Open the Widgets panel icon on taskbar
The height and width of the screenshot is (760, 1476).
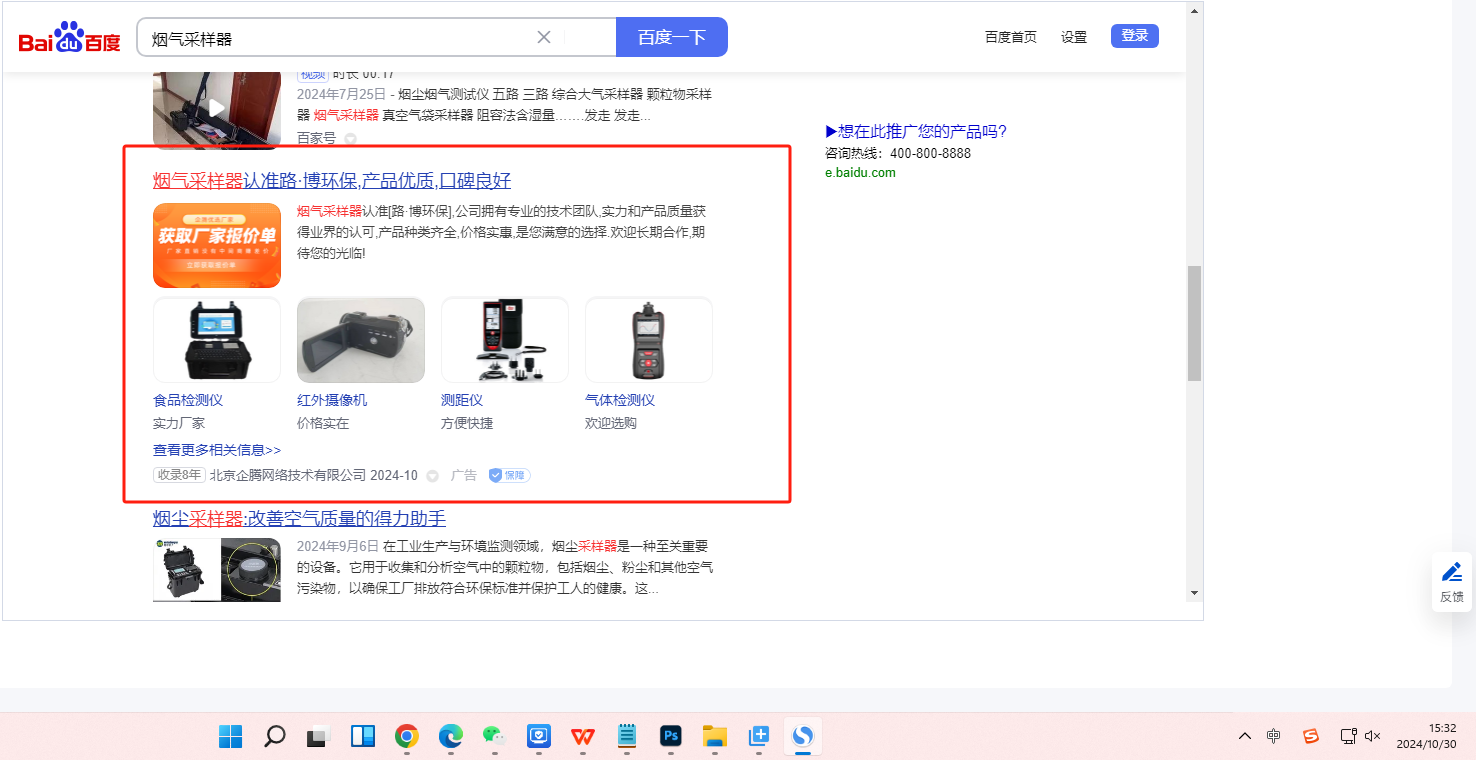coord(363,737)
